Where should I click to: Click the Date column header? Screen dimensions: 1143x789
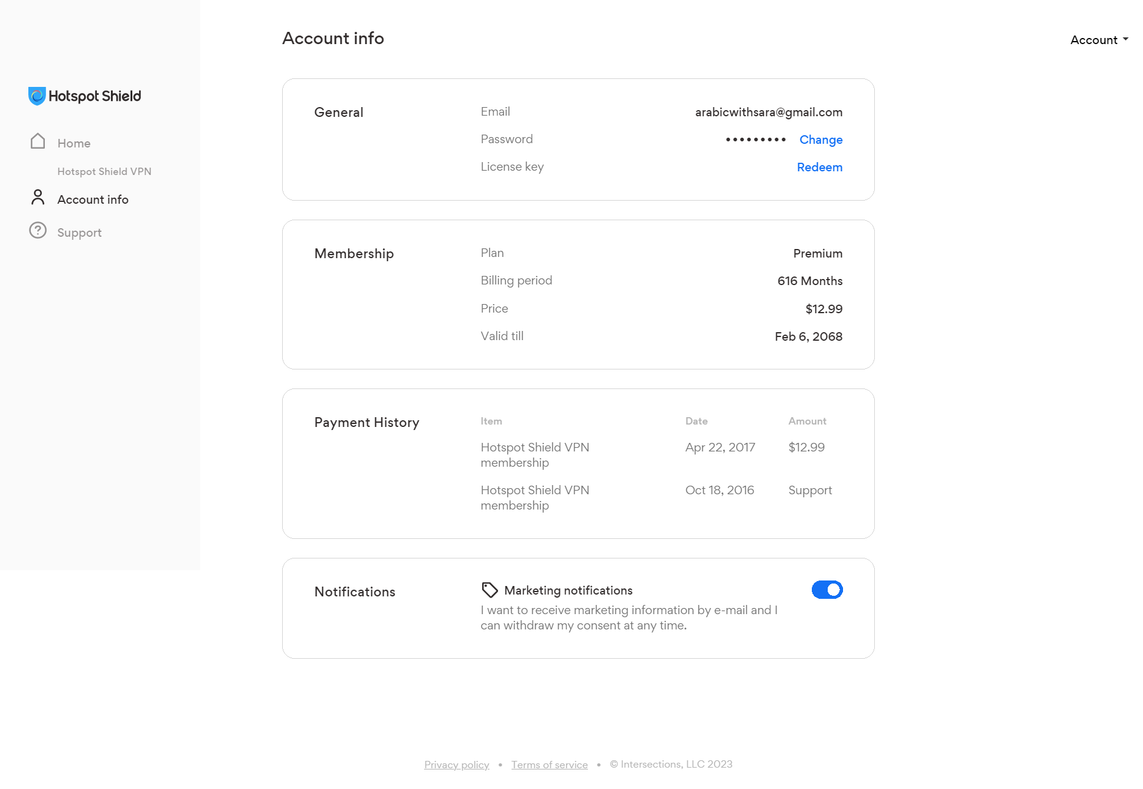[x=696, y=421]
